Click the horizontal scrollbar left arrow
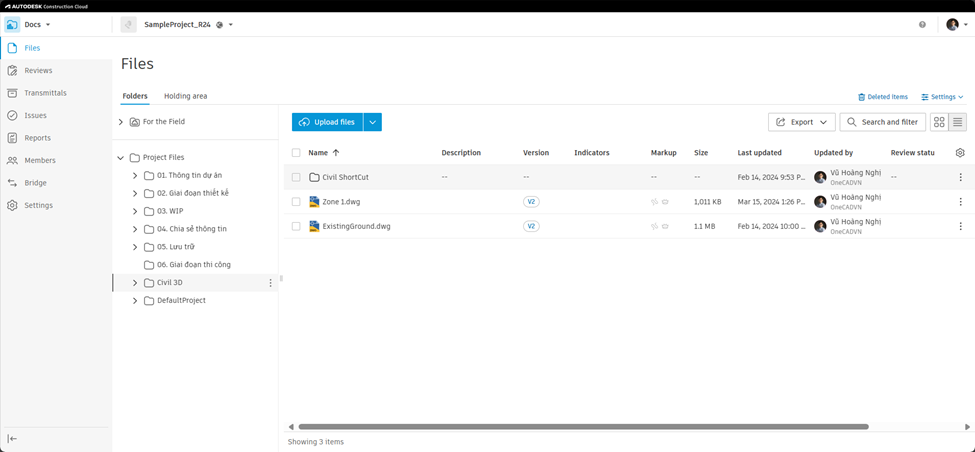 (x=291, y=427)
